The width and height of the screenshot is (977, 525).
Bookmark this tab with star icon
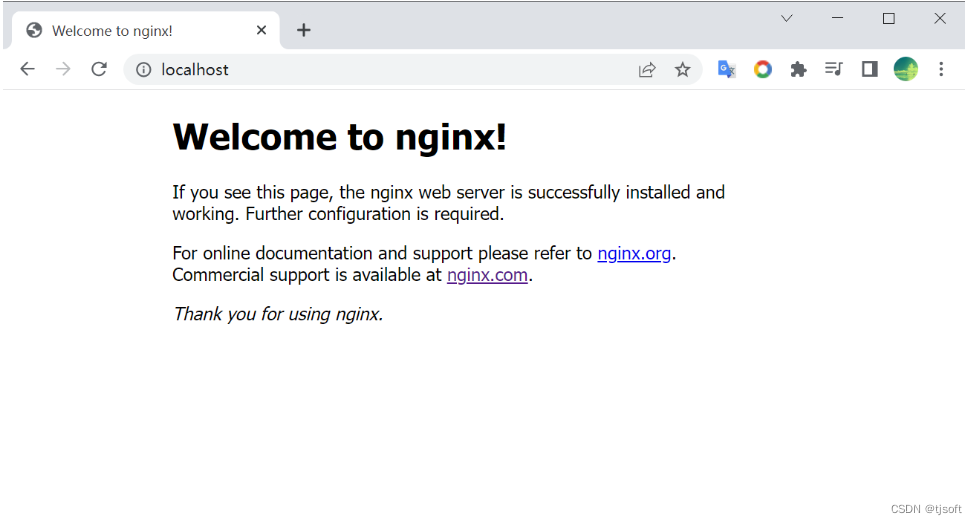pos(682,70)
